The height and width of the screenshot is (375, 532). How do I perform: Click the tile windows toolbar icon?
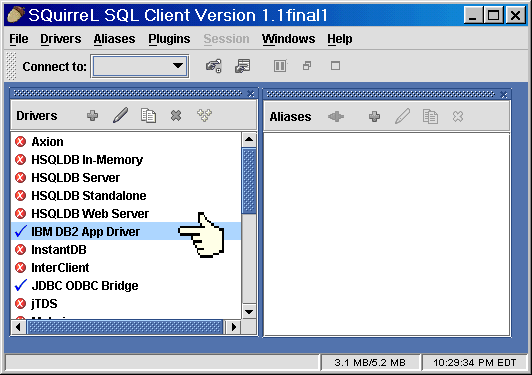click(x=280, y=66)
